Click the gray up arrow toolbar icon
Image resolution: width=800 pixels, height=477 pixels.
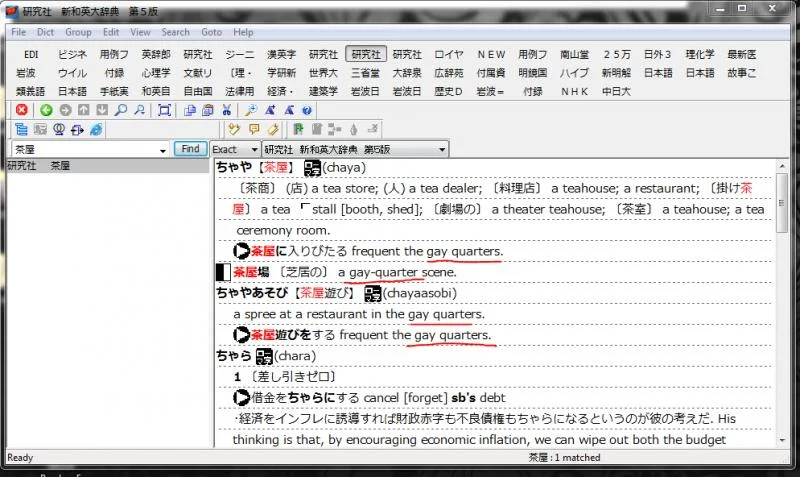84,110
